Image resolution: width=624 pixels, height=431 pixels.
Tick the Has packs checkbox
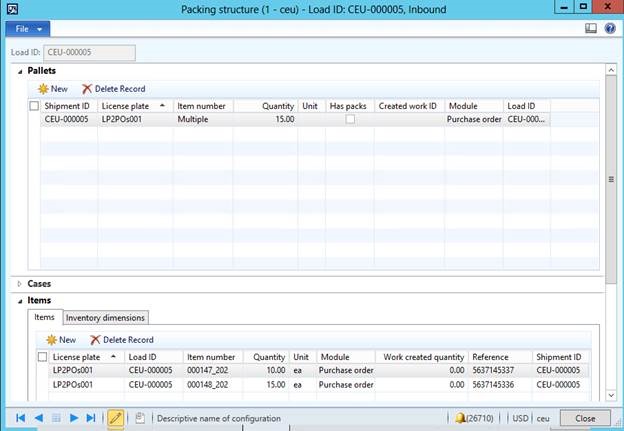349,119
